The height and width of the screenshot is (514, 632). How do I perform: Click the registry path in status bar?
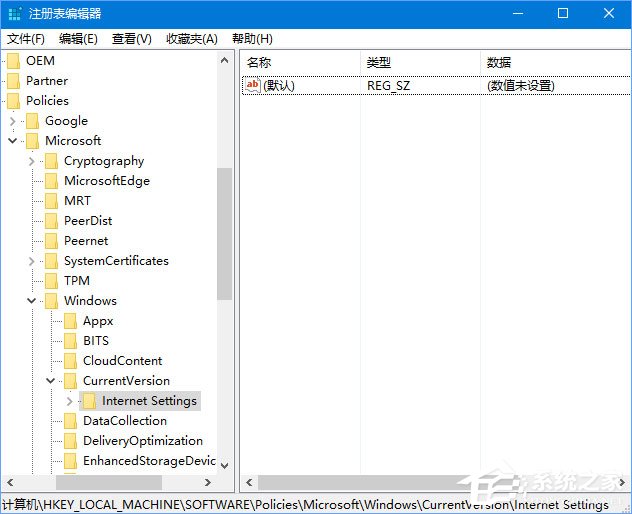[305, 504]
